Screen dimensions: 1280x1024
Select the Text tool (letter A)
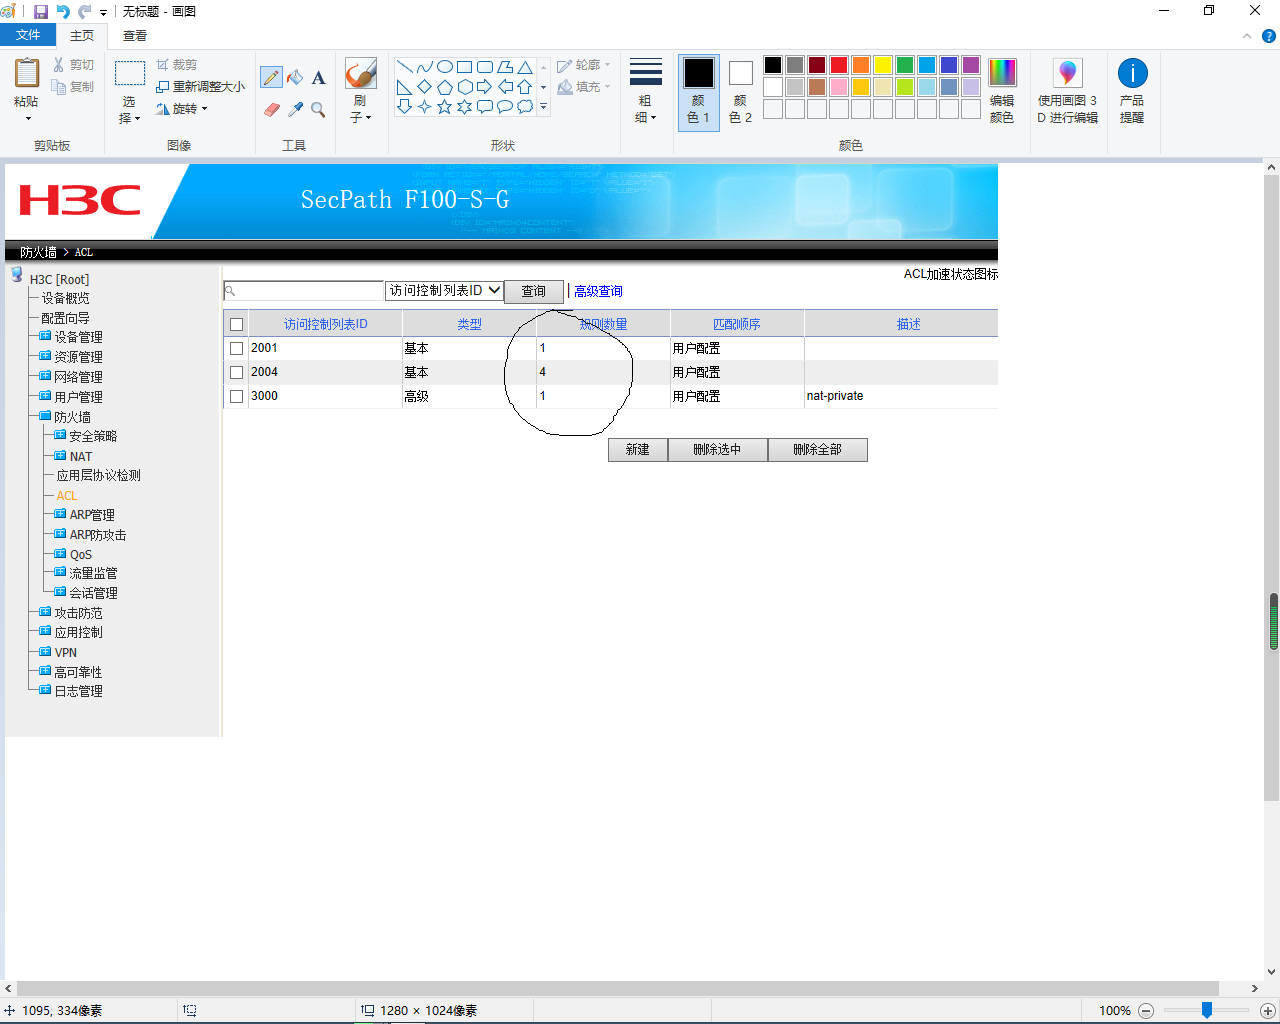[x=318, y=77]
